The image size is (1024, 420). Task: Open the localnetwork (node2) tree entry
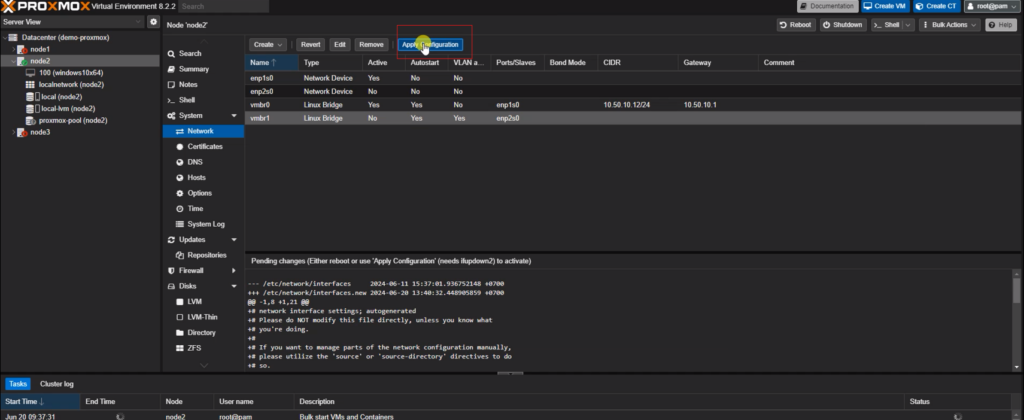pos(71,85)
